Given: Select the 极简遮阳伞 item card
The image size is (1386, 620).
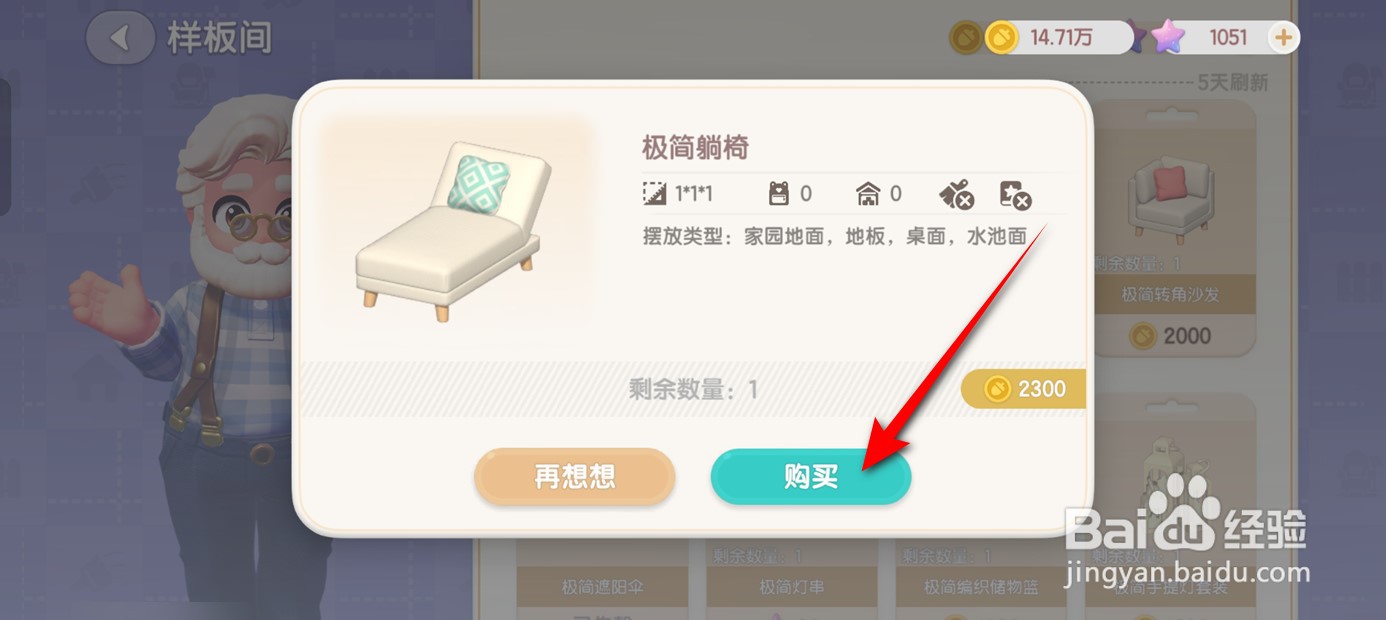Looking at the screenshot, I should click(603, 578).
